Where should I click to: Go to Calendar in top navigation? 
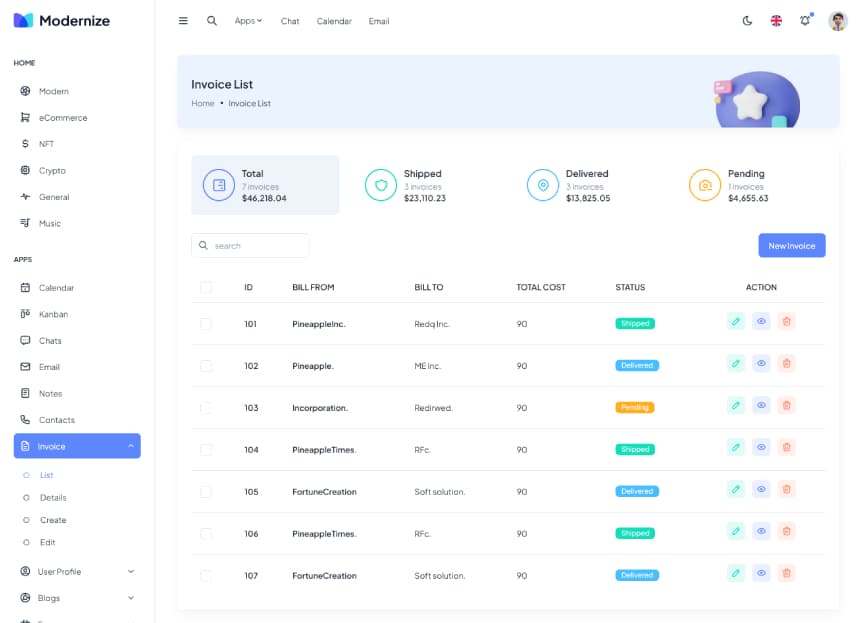click(x=334, y=21)
